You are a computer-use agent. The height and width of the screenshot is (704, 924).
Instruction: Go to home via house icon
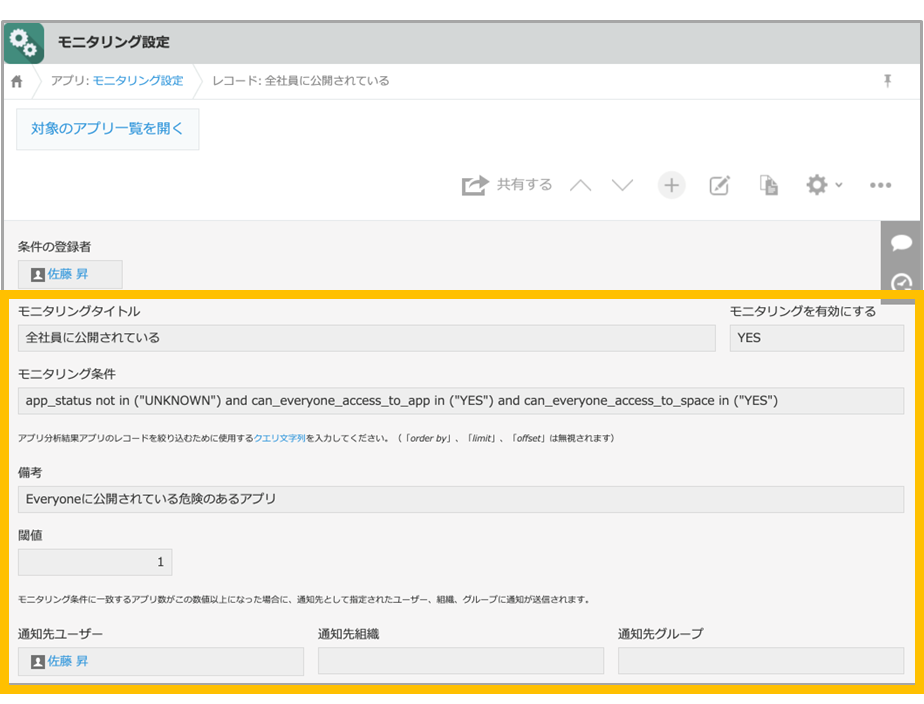[x=17, y=81]
